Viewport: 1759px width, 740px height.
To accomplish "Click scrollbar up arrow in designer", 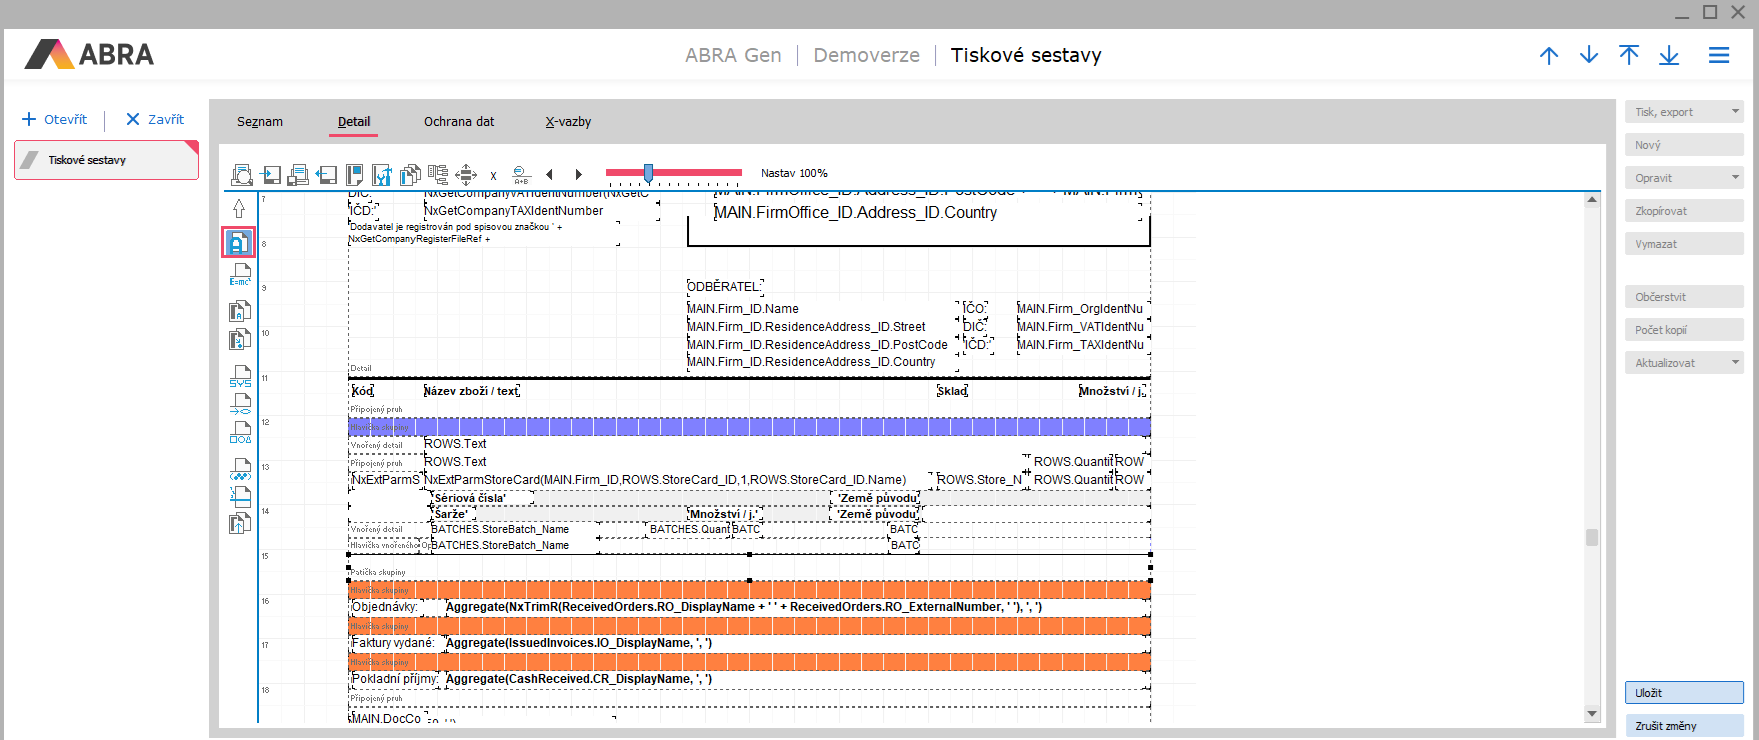I will (x=1592, y=200).
